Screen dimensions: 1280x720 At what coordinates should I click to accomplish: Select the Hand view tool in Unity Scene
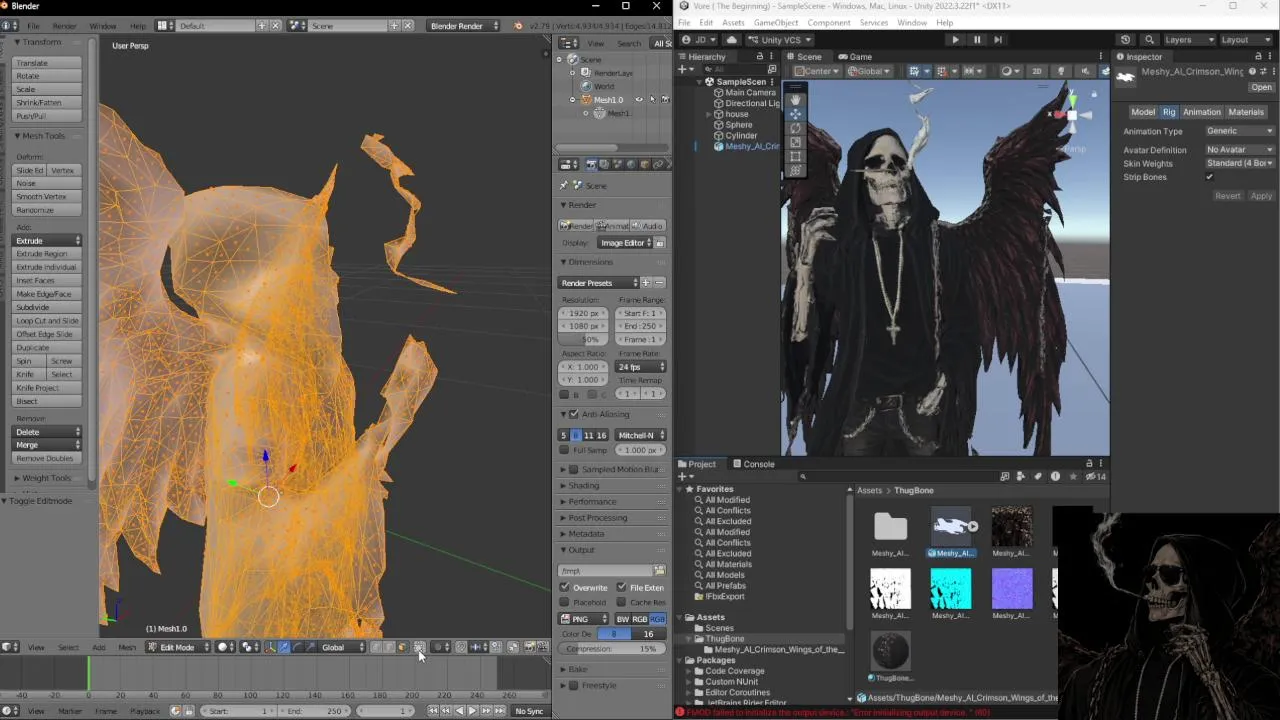click(x=795, y=100)
